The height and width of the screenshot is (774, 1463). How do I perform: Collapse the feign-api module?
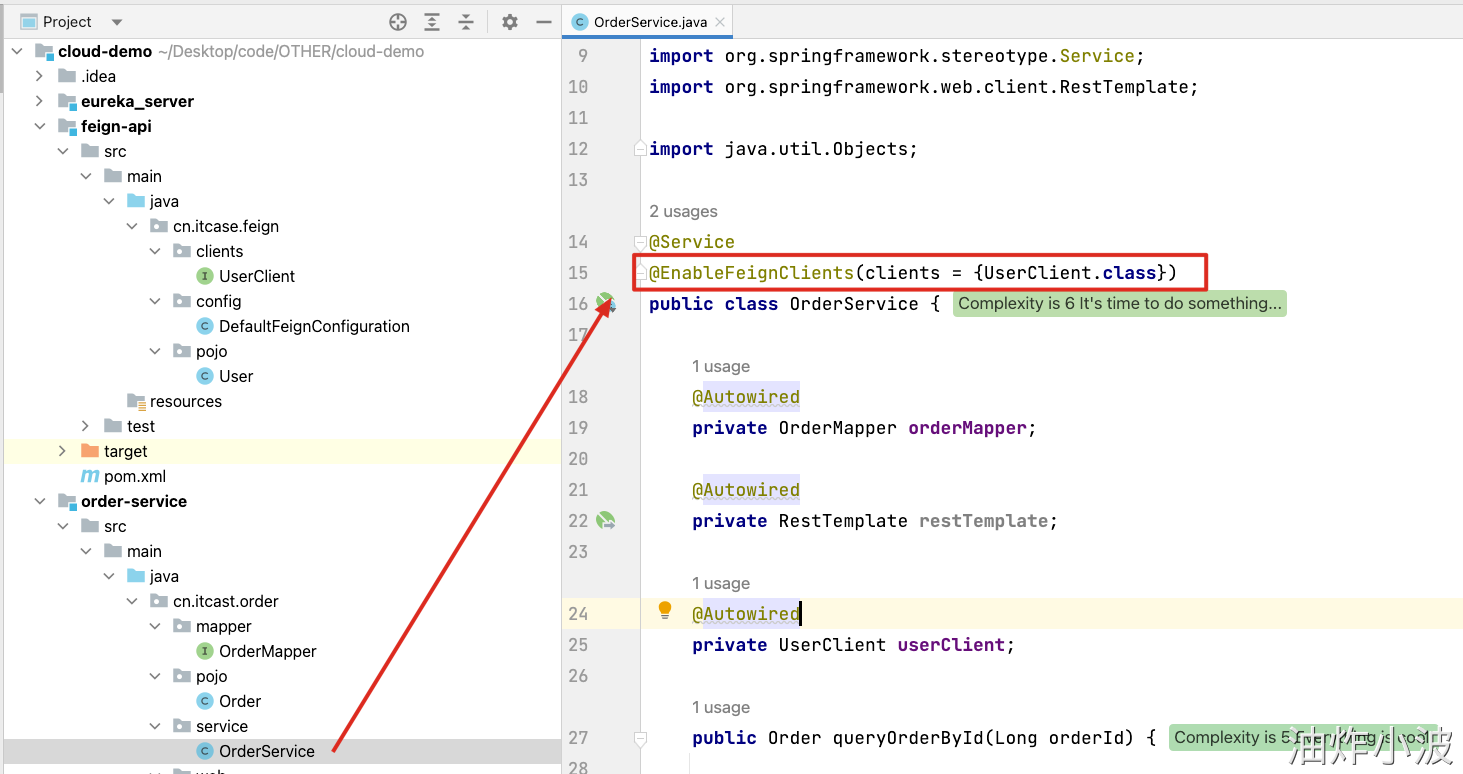click(x=39, y=126)
